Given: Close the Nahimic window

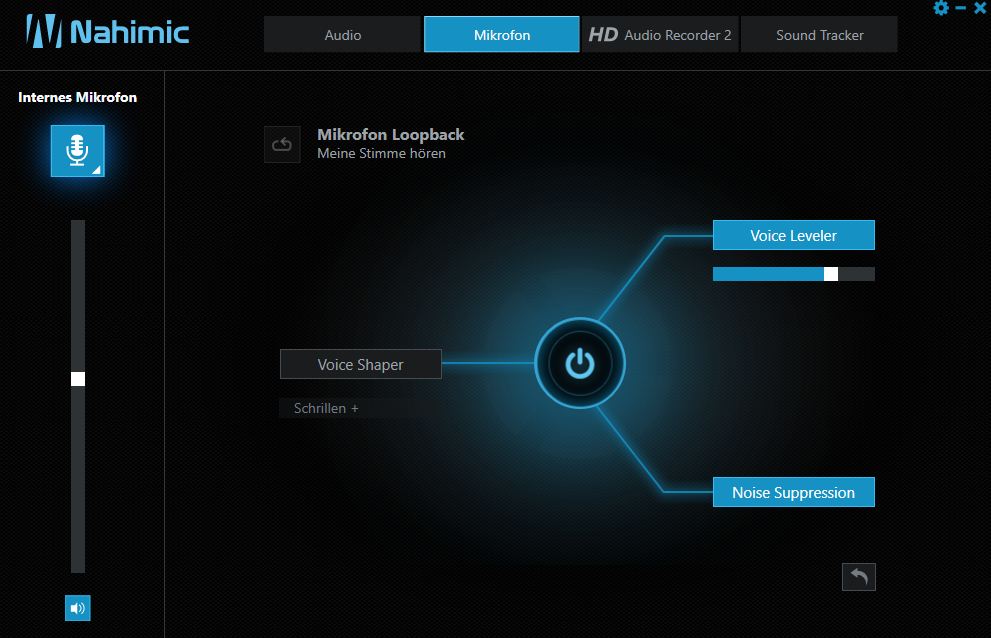Looking at the screenshot, I should 980,8.
